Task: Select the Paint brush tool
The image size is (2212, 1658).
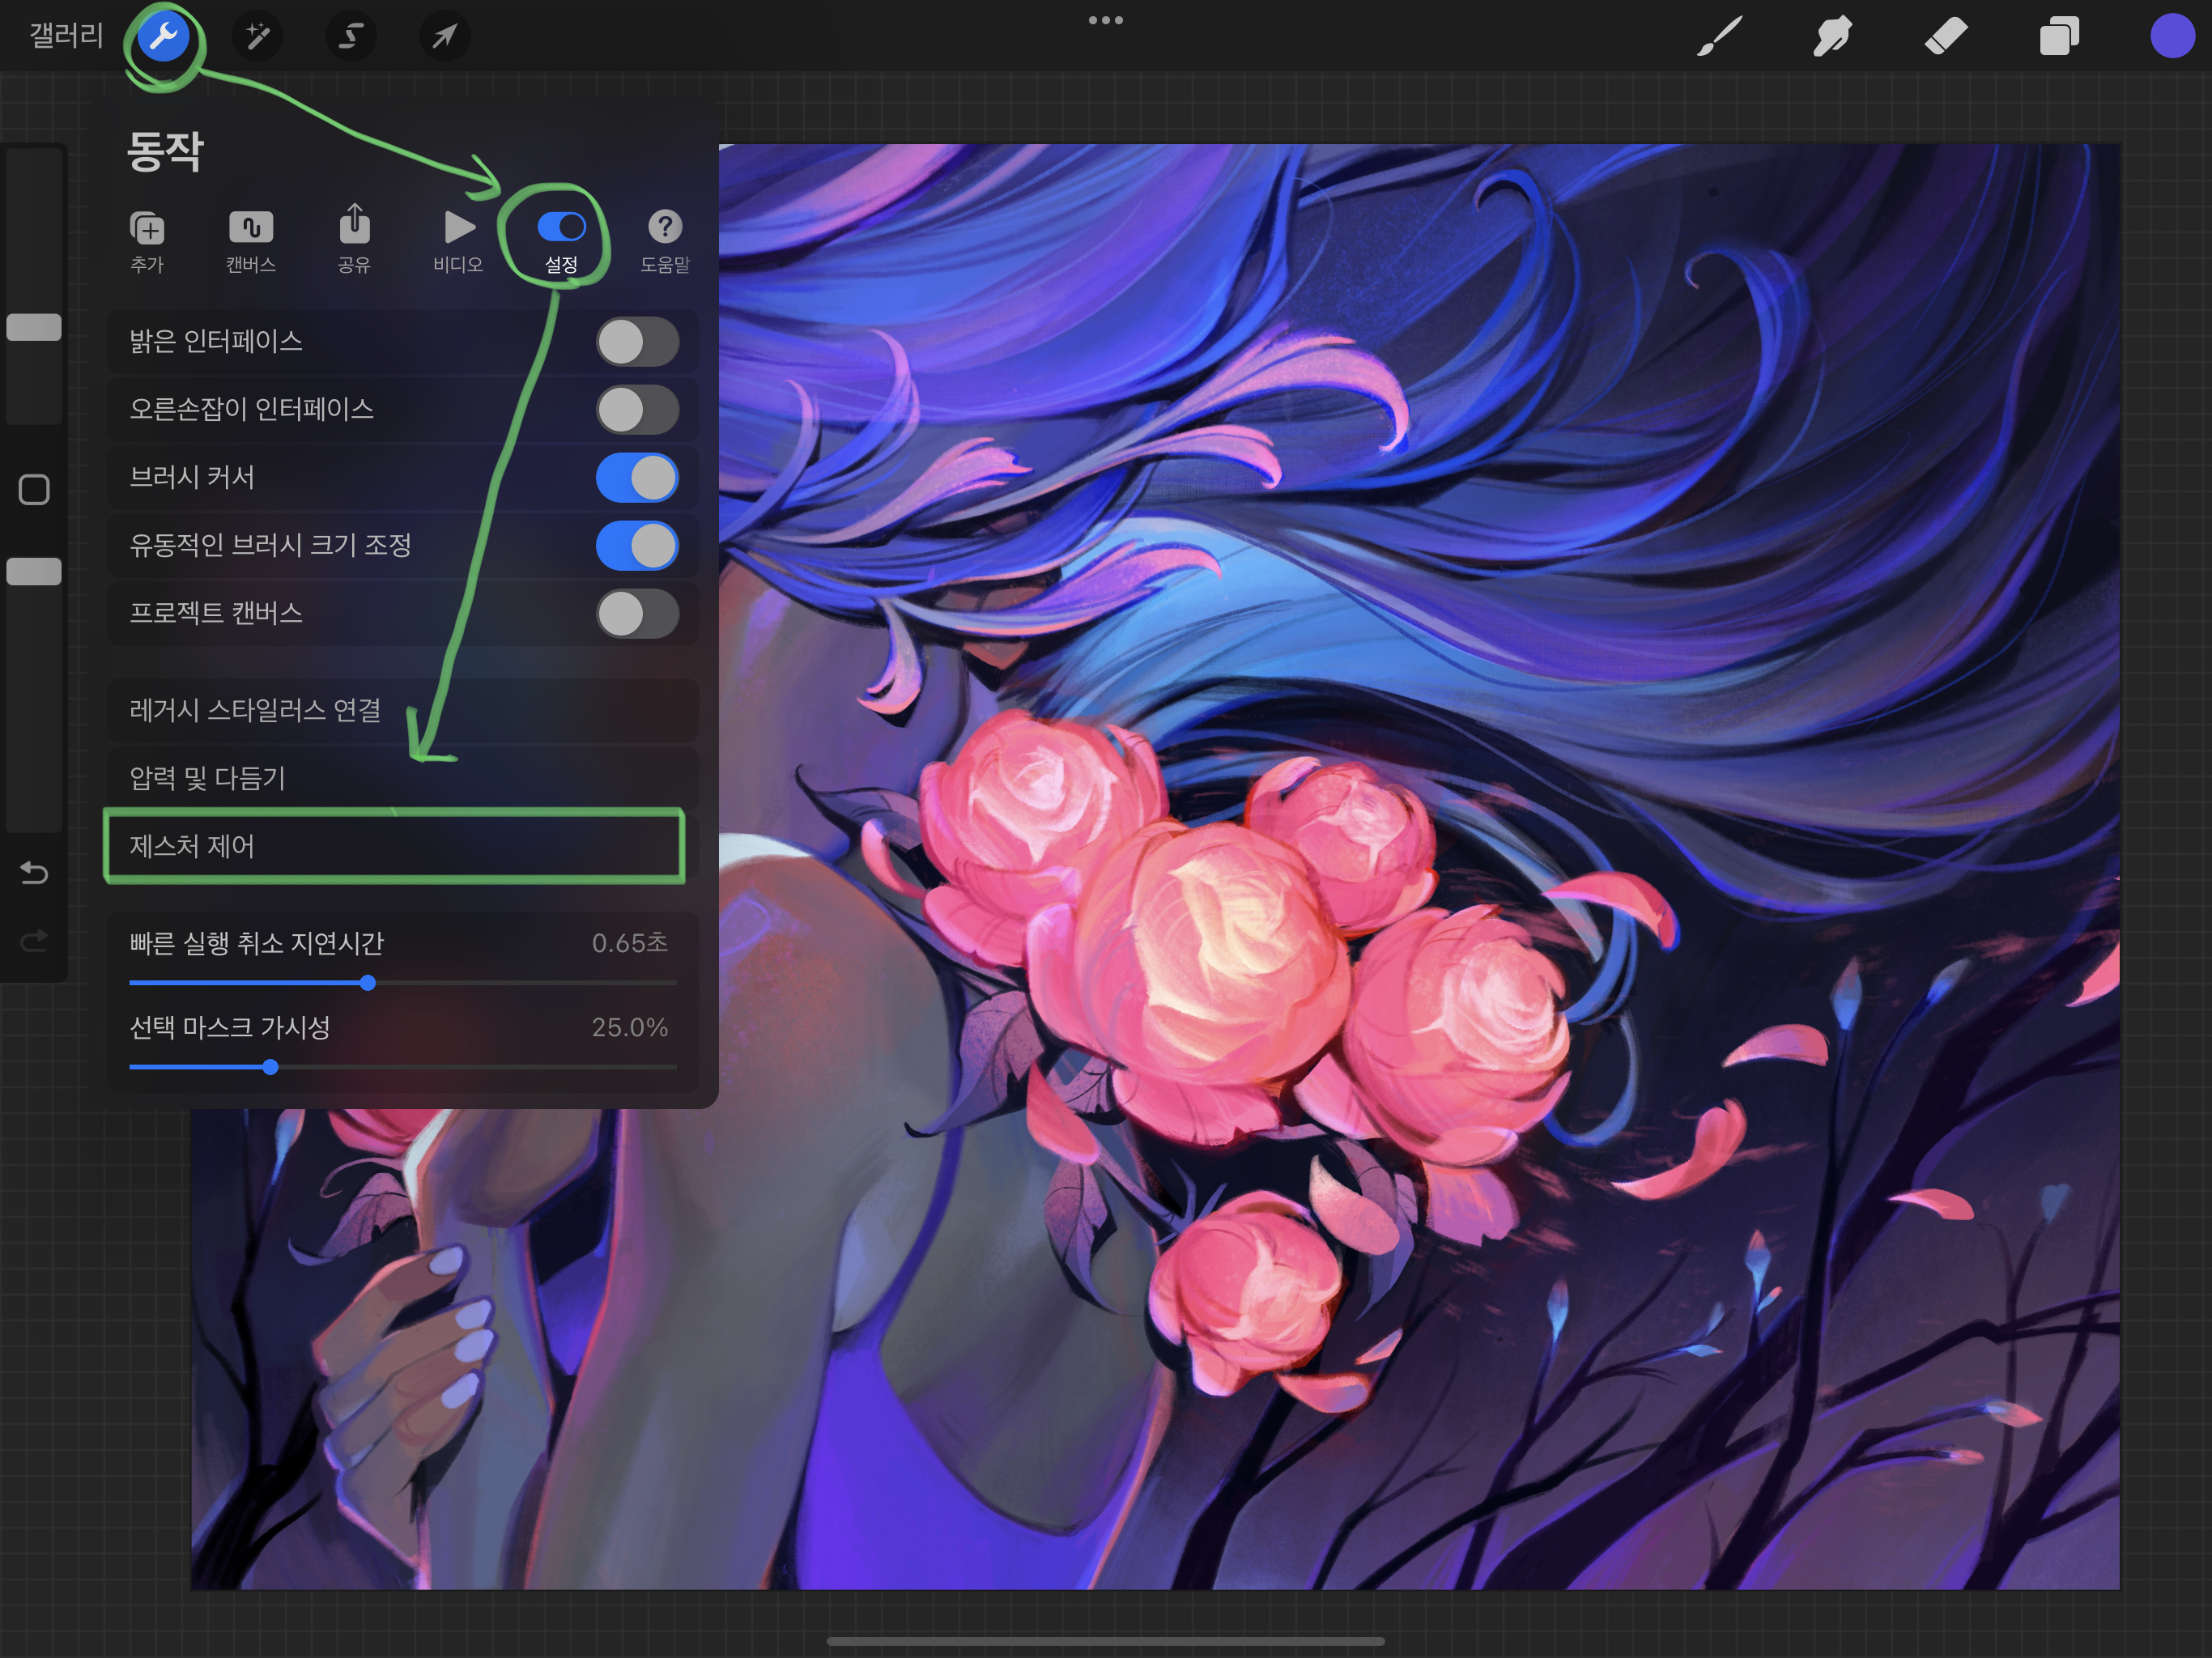Action: pyautogui.click(x=1719, y=37)
